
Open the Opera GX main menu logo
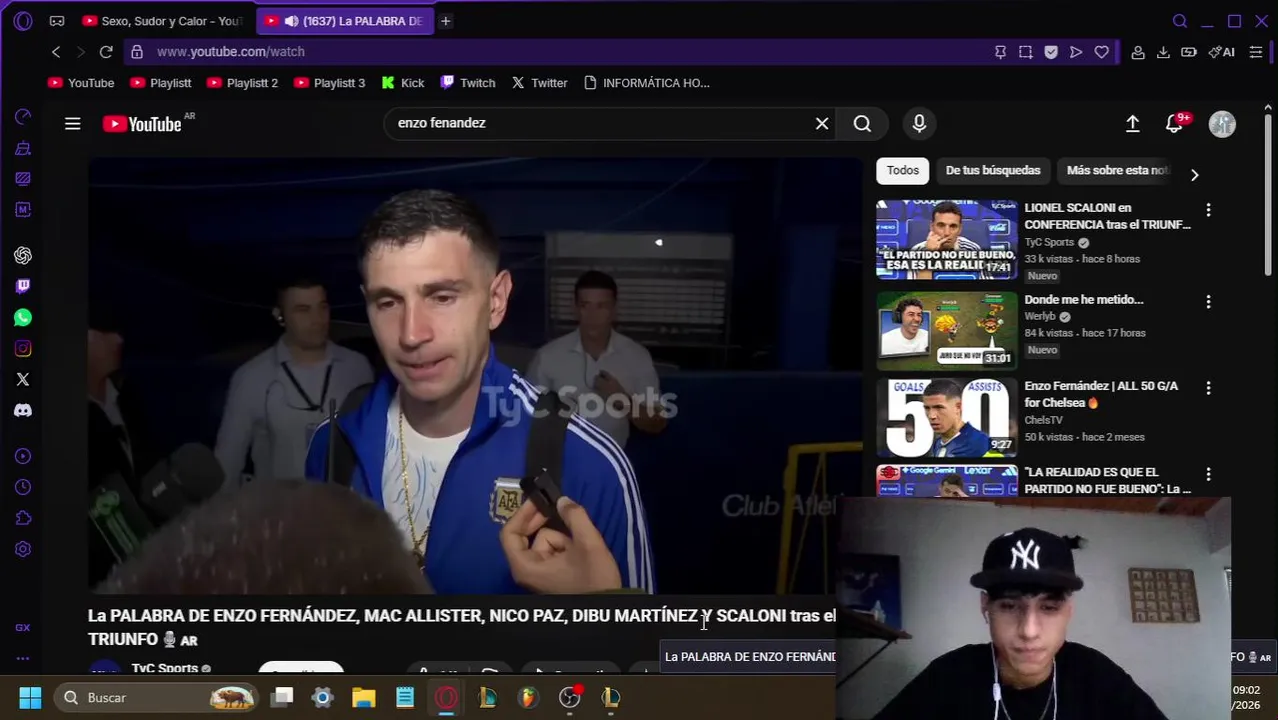pyautogui.click(x=23, y=21)
